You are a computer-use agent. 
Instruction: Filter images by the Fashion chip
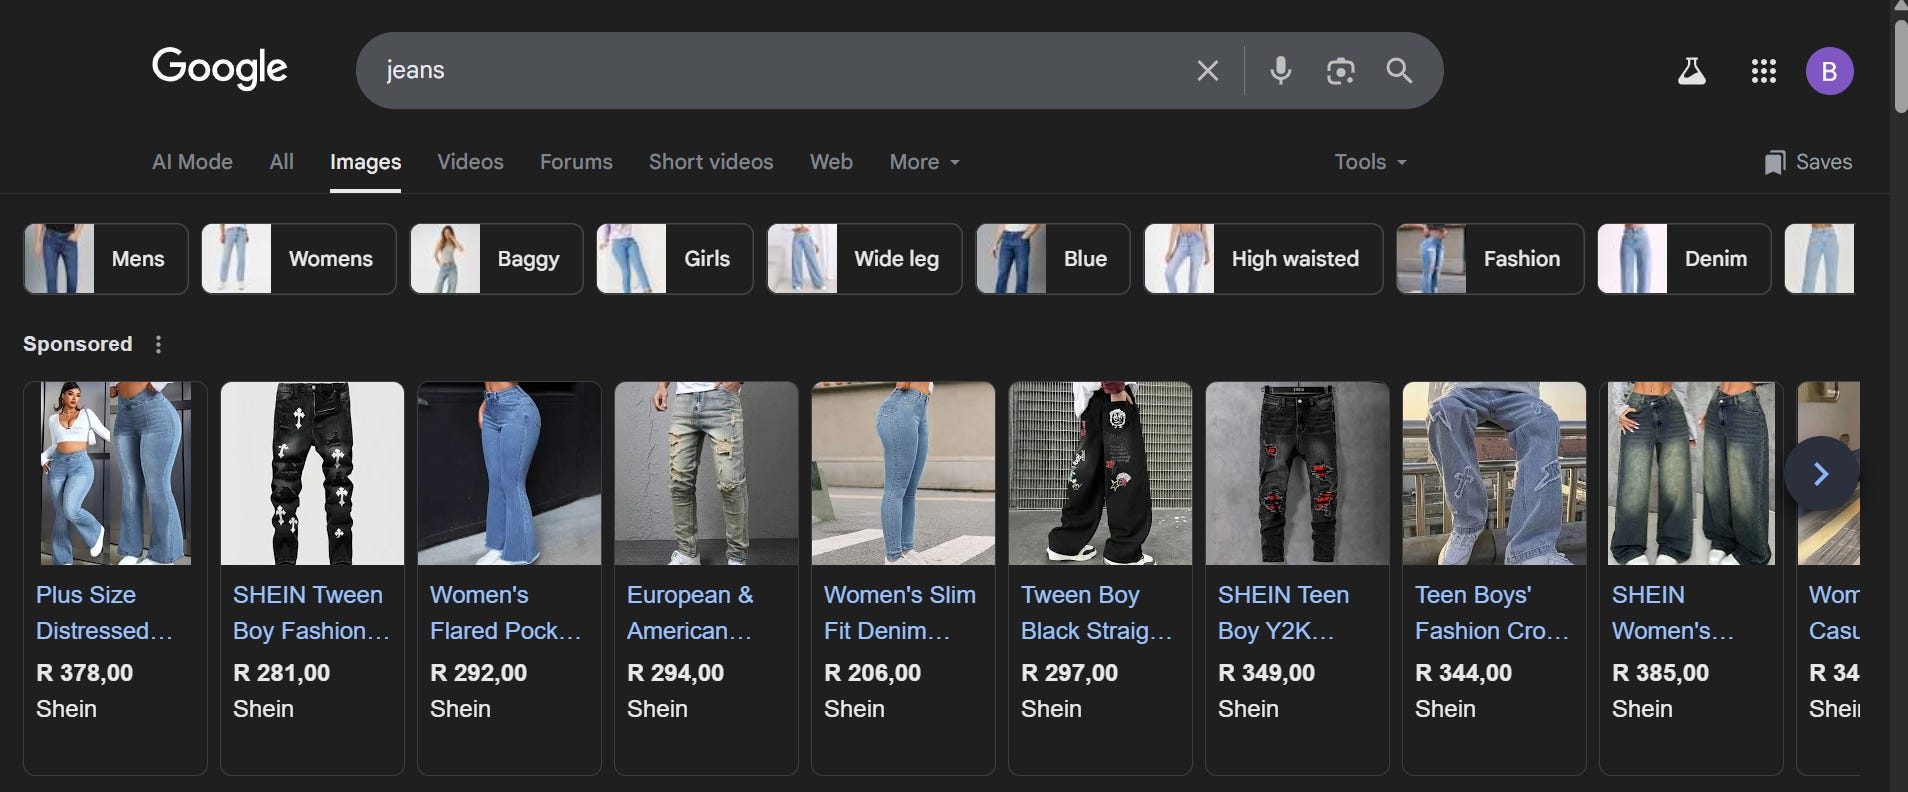coord(1490,259)
